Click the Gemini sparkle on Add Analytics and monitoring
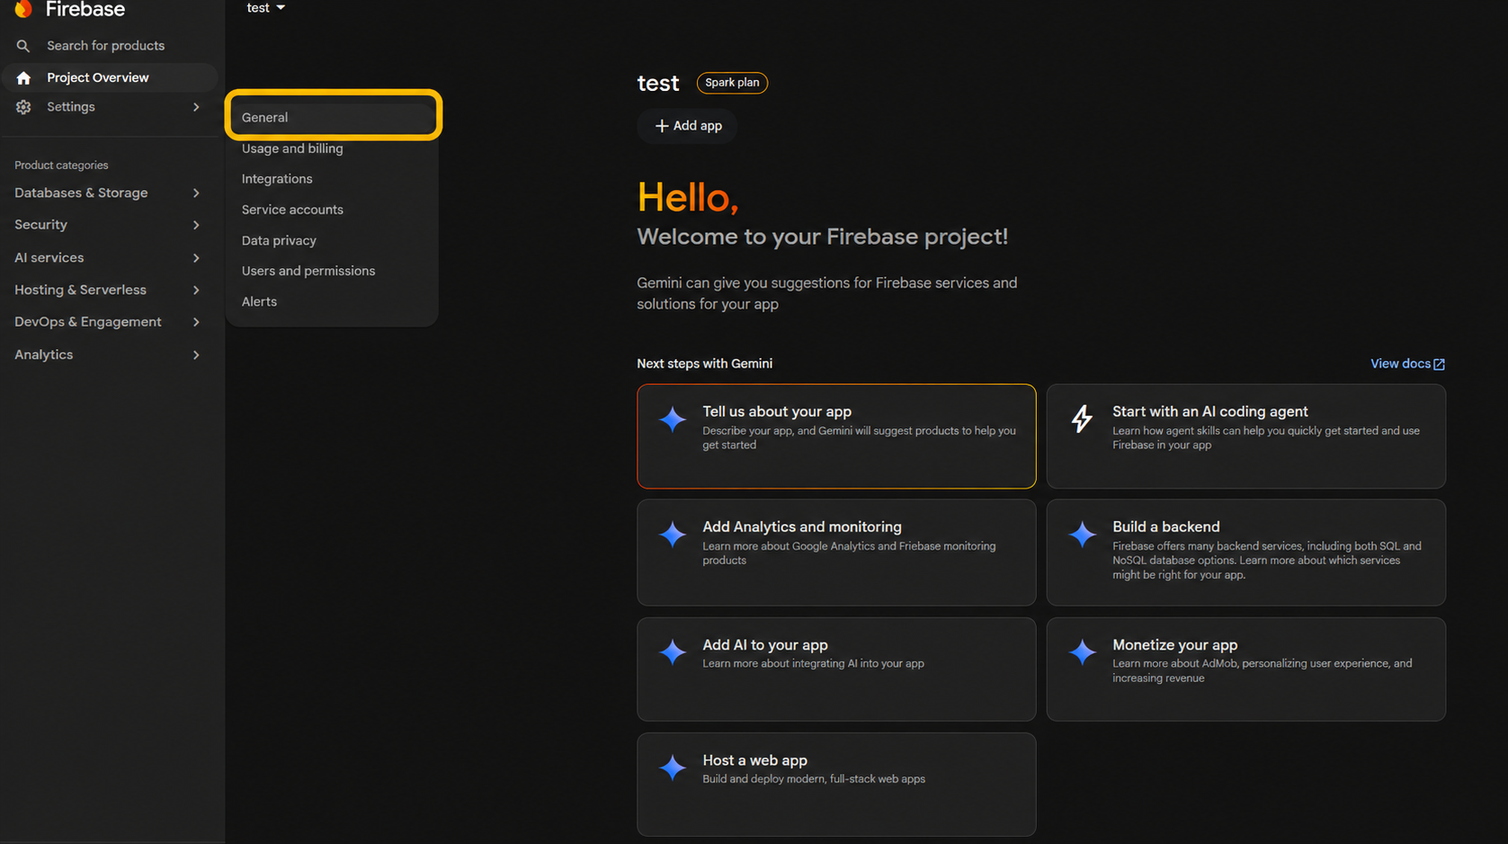 (673, 534)
